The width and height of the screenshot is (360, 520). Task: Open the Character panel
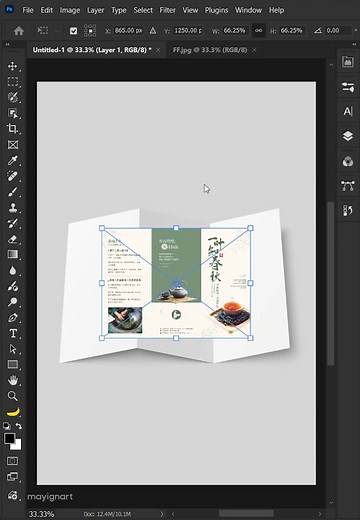click(348, 111)
